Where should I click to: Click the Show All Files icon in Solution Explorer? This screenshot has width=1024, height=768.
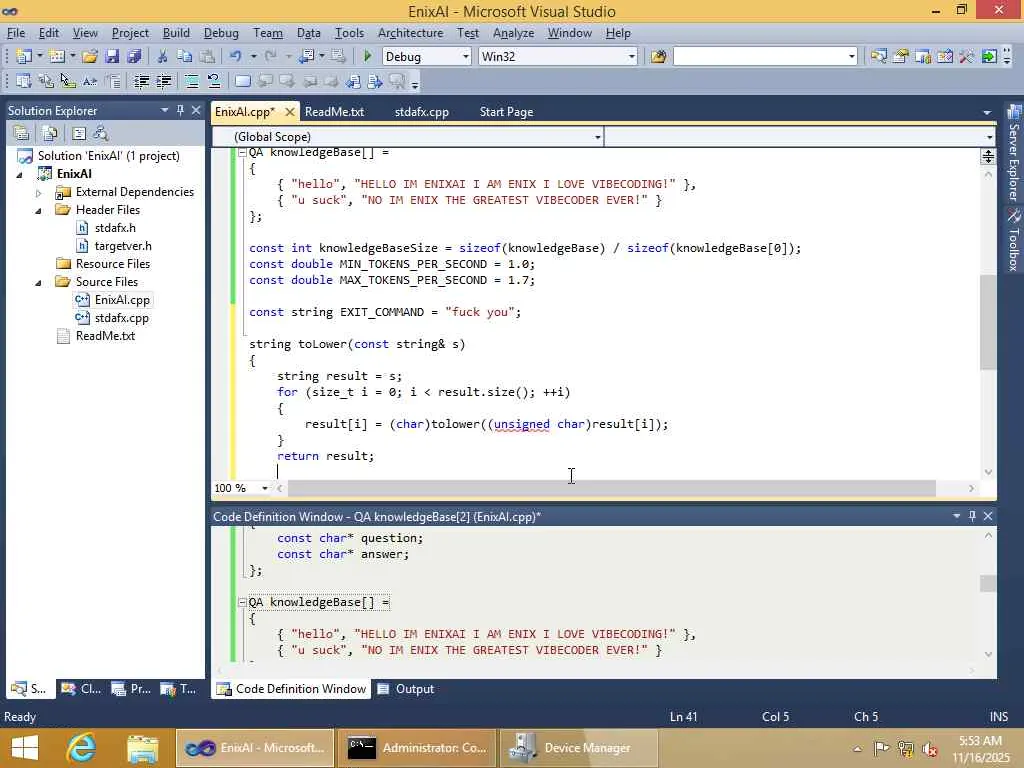point(49,134)
